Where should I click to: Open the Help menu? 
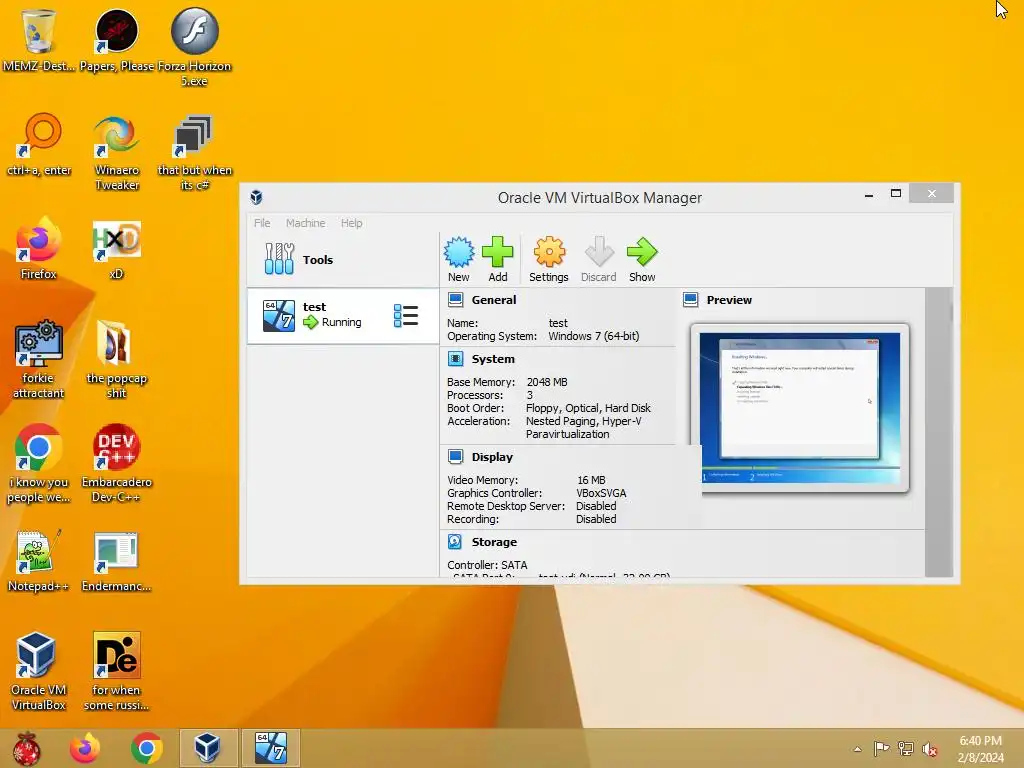point(351,223)
